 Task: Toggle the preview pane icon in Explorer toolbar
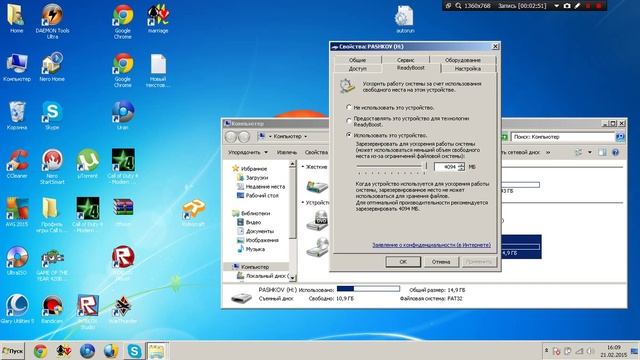tap(602, 152)
